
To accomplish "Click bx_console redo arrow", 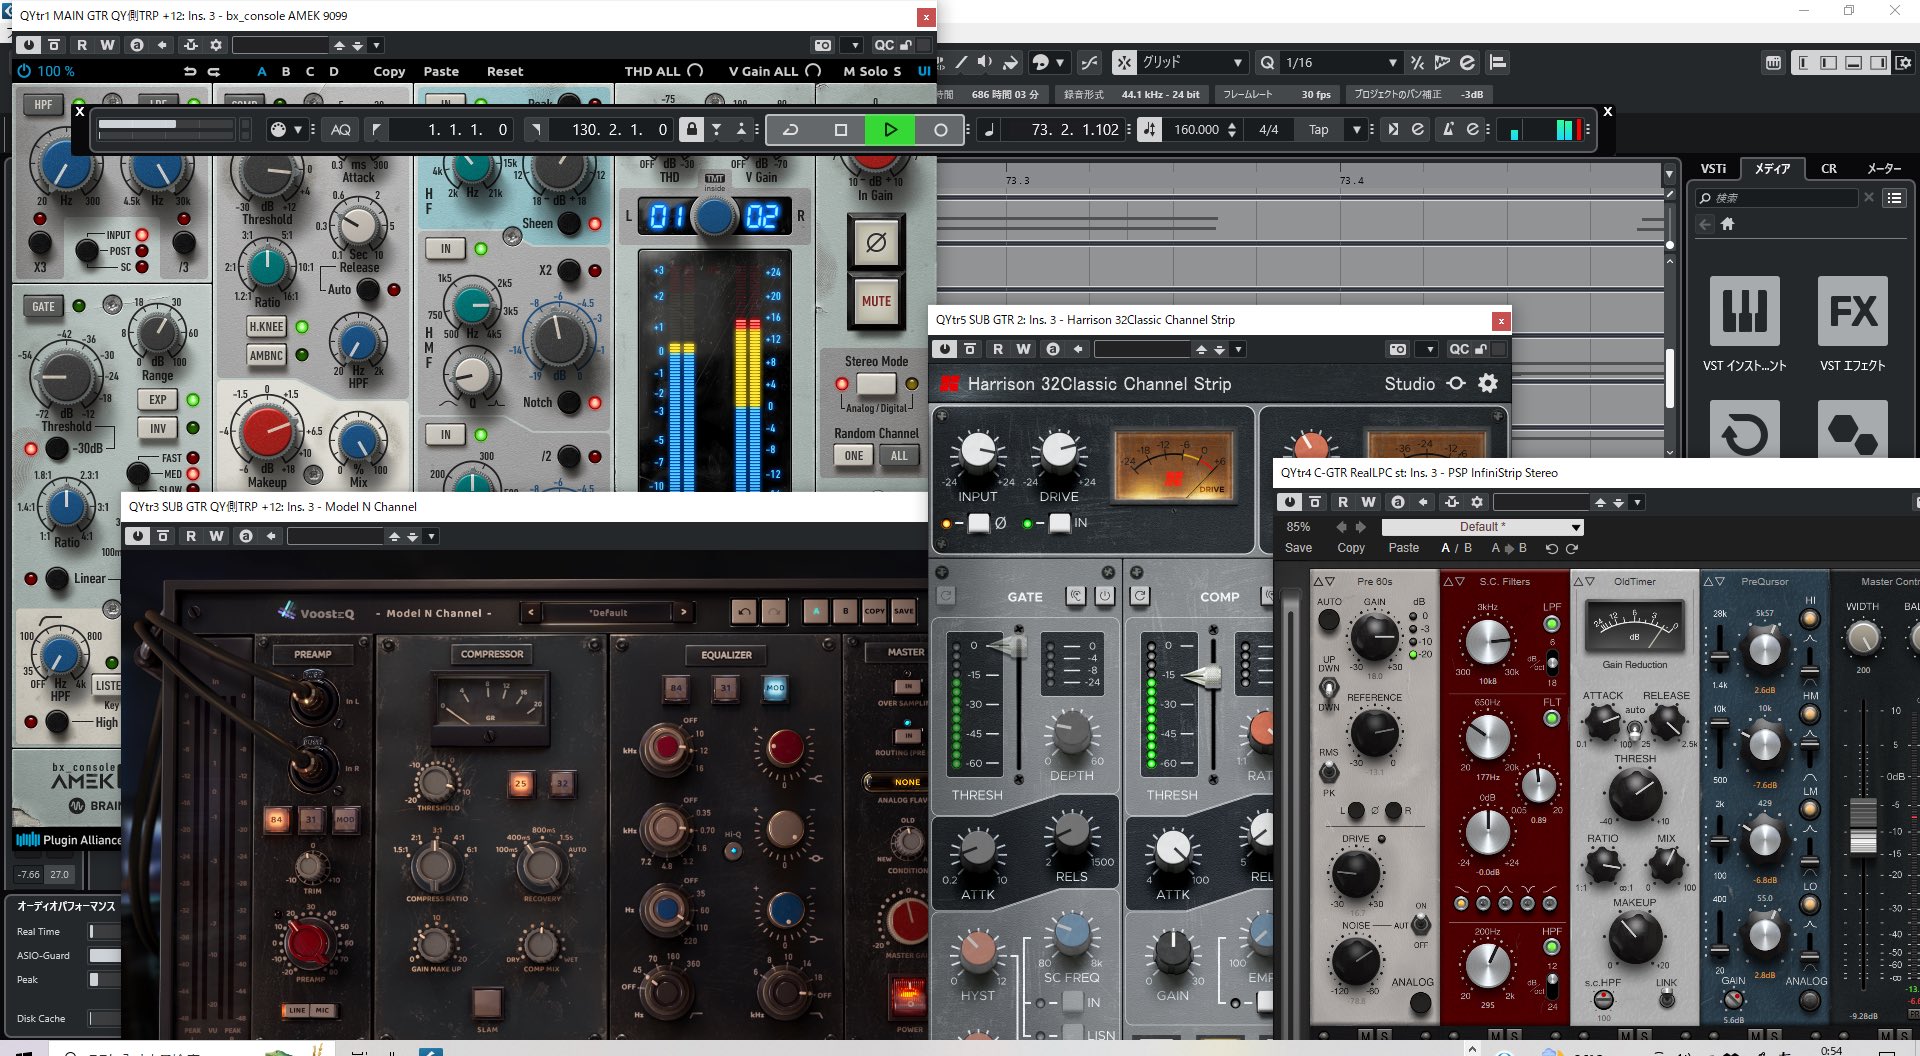I will pyautogui.click(x=214, y=71).
